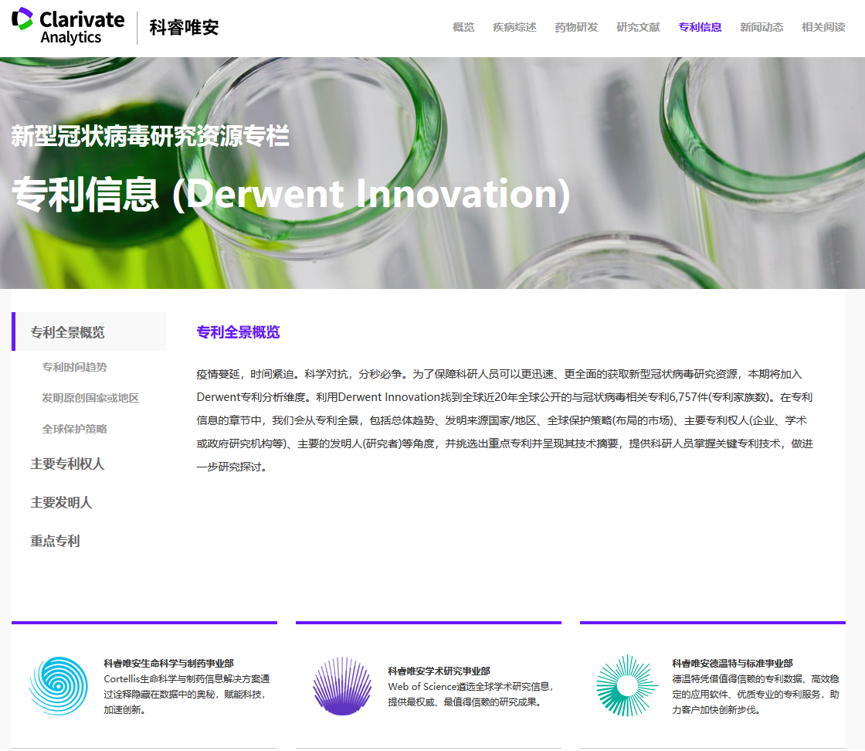Screen dimensions: 865x751
Task: Open 新闻动态 in the top navigation
Action: point(762,27)
